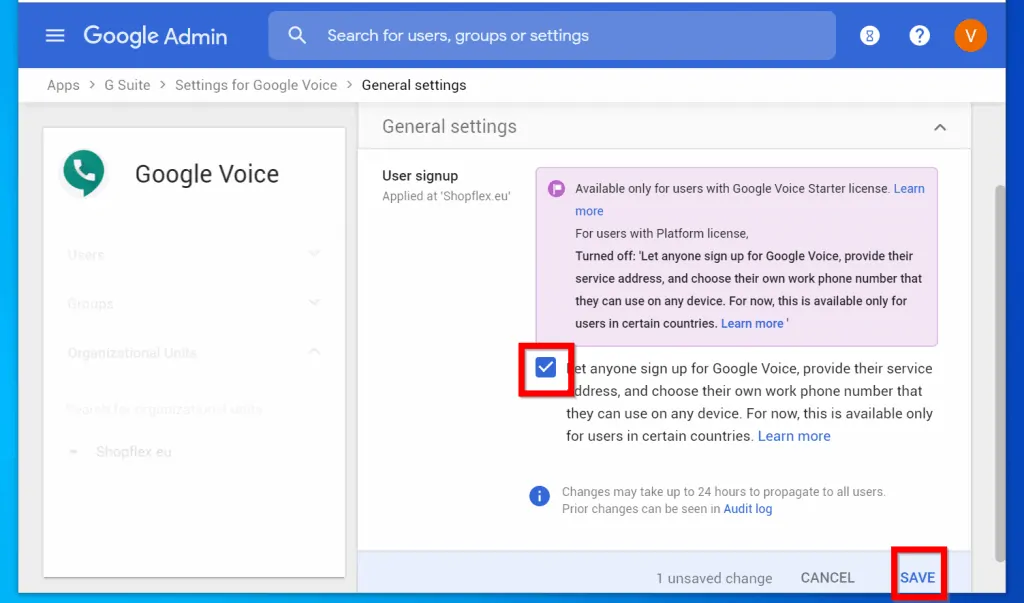
Task: Open the Audit log link
Action: click(747, 509)
